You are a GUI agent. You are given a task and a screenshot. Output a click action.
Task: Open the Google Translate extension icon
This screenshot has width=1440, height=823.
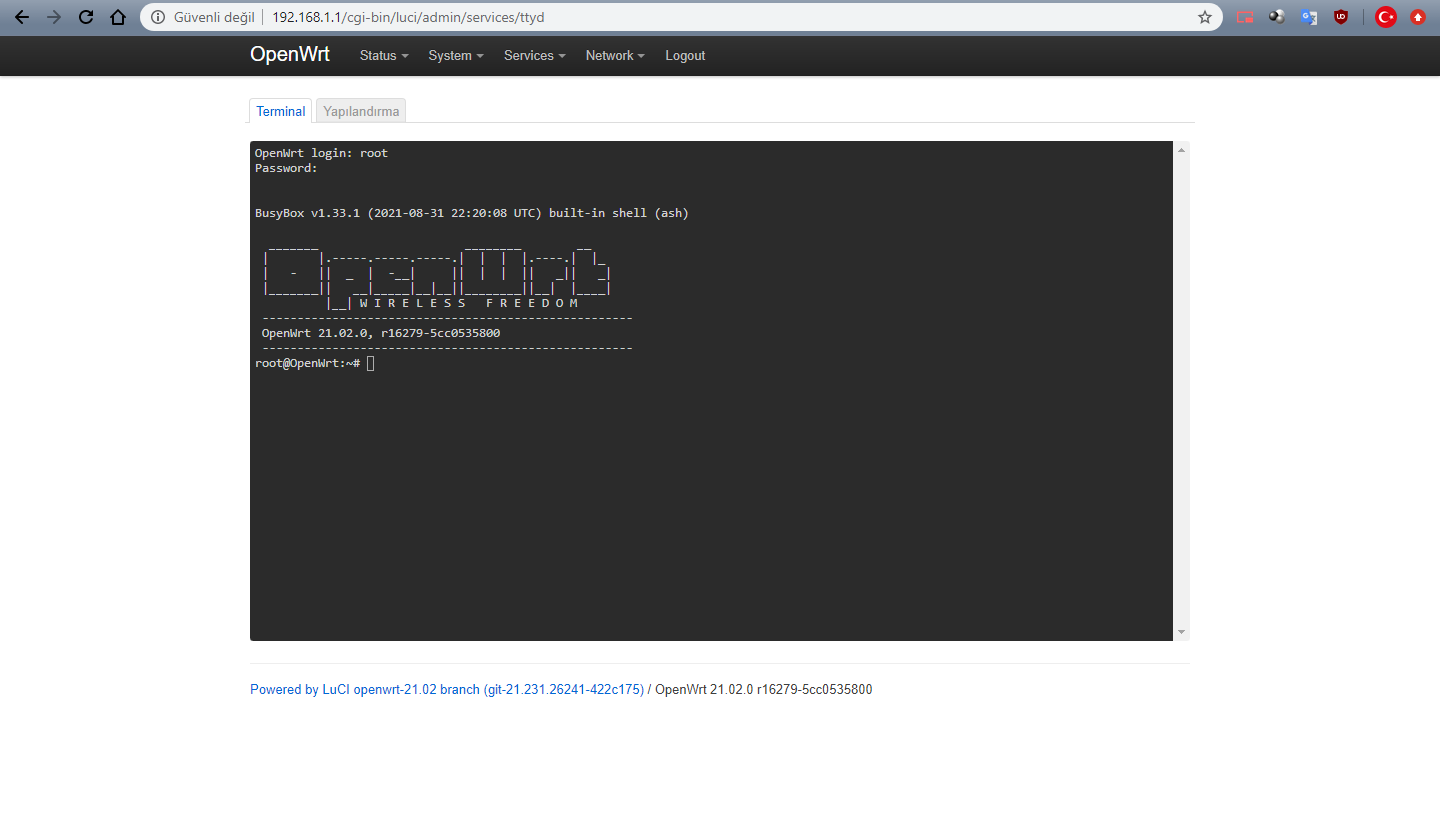click(1309, 17)
